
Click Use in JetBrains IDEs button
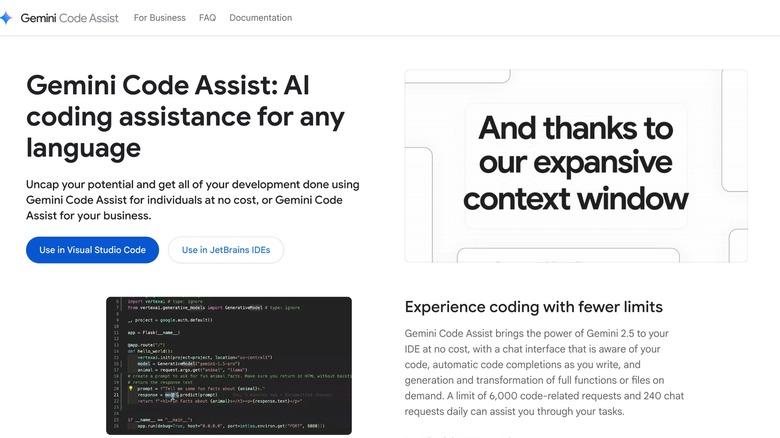226,250
